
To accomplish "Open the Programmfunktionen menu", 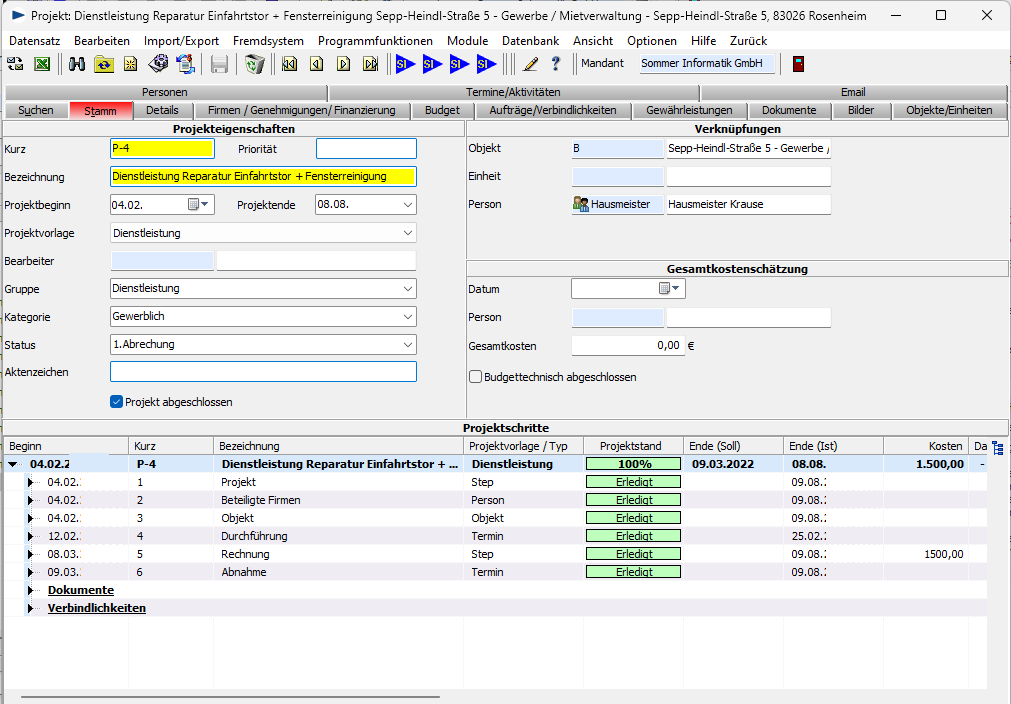I will pyautogui.click(x=375, y=41).
